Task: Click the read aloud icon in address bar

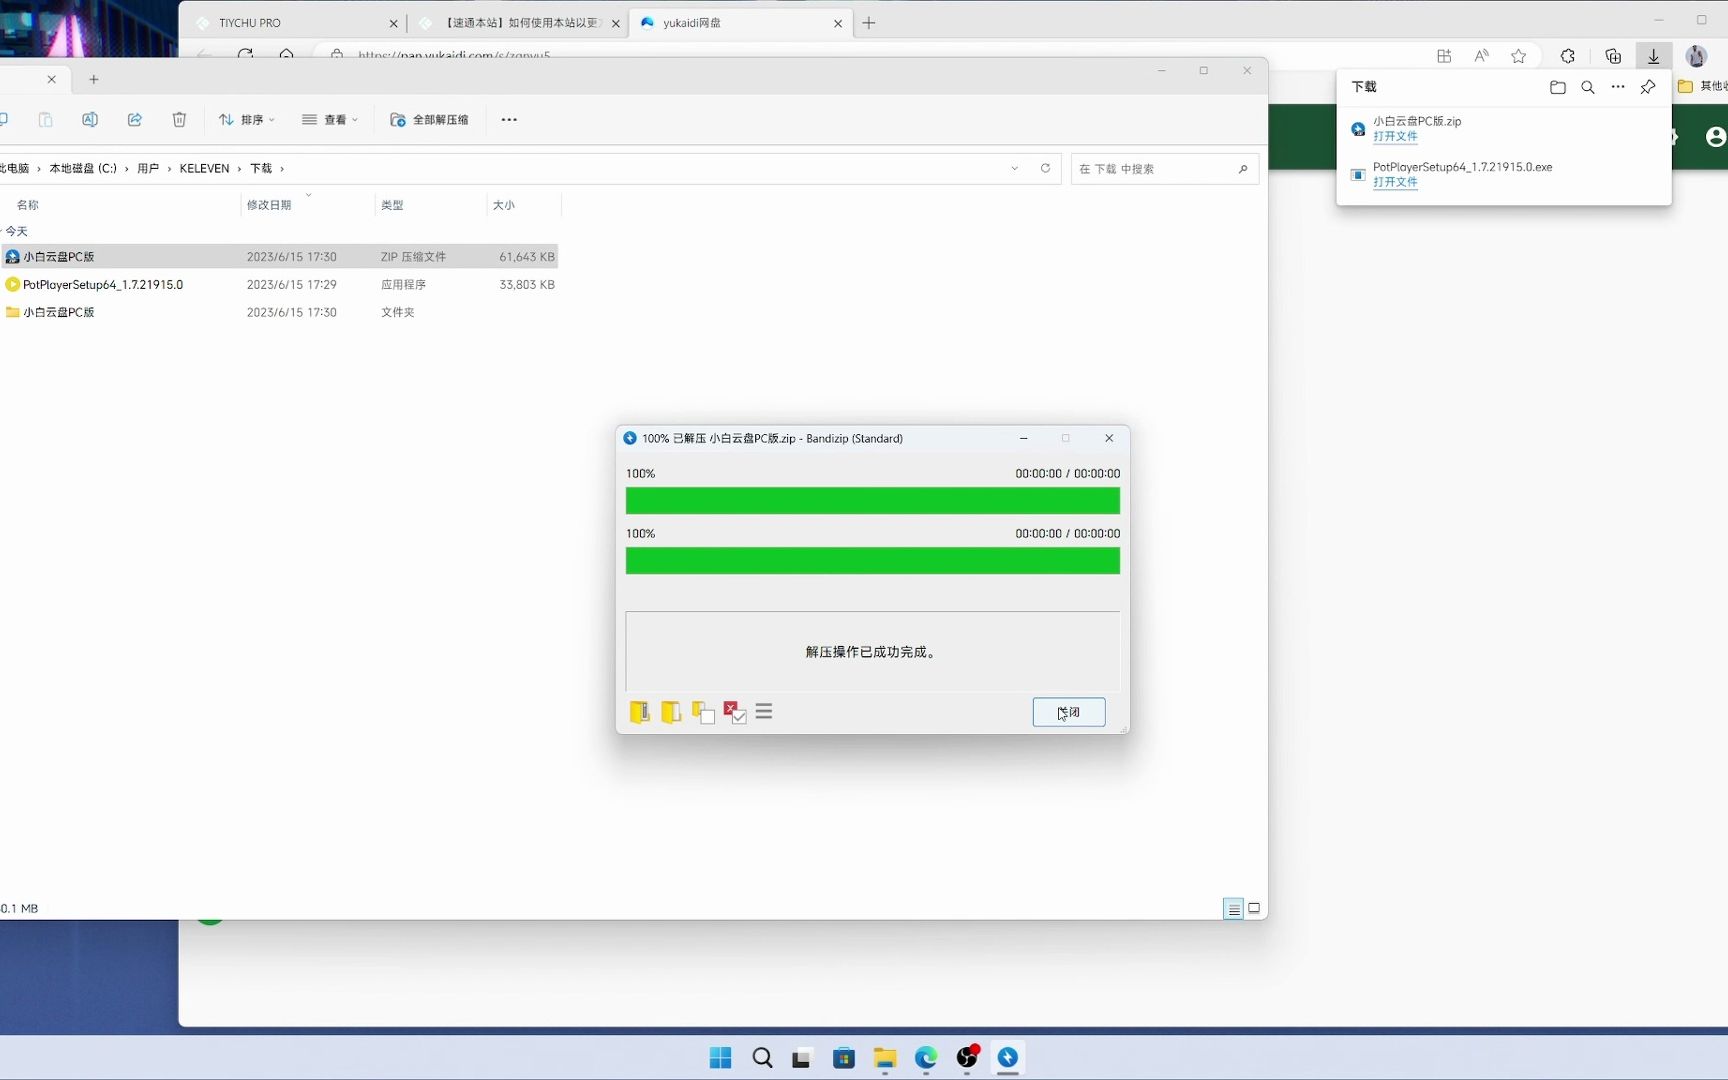Action: [x=1482, y=56]
